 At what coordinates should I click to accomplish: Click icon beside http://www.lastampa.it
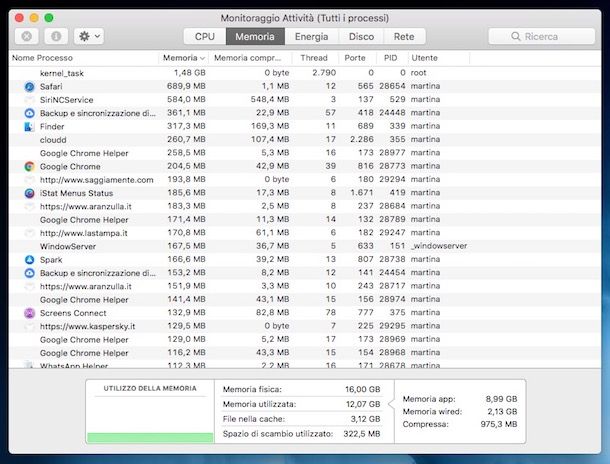pyautogui.click(x=30, y=233)
